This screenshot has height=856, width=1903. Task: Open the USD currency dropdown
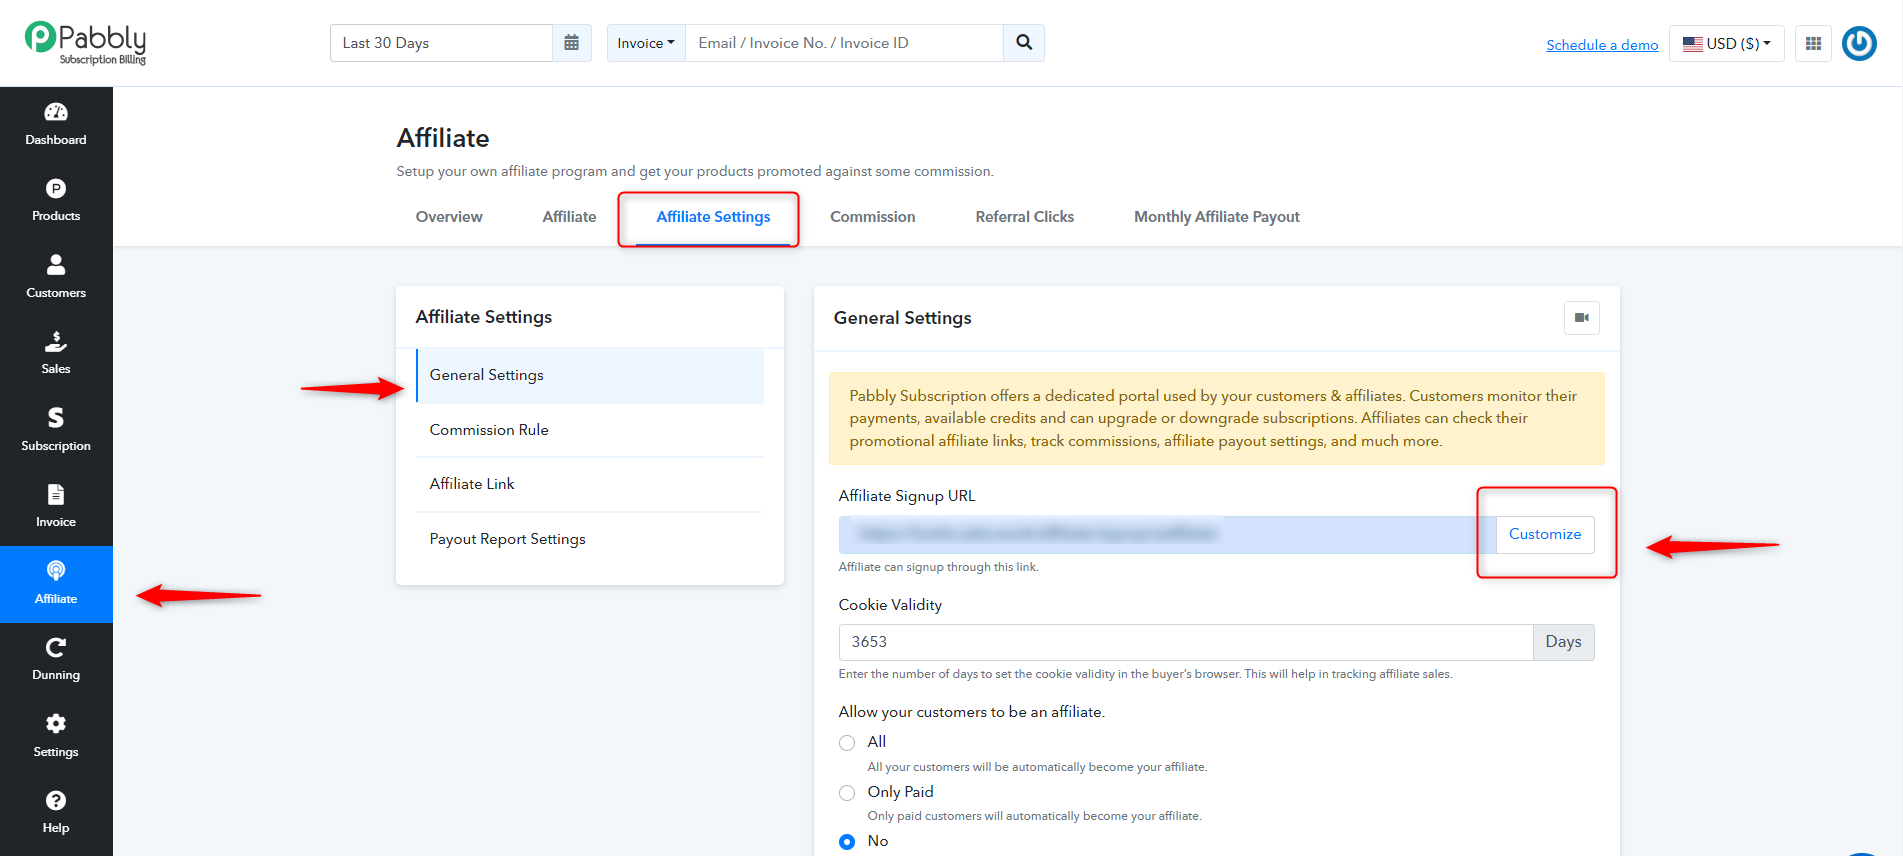[1727, 43]
